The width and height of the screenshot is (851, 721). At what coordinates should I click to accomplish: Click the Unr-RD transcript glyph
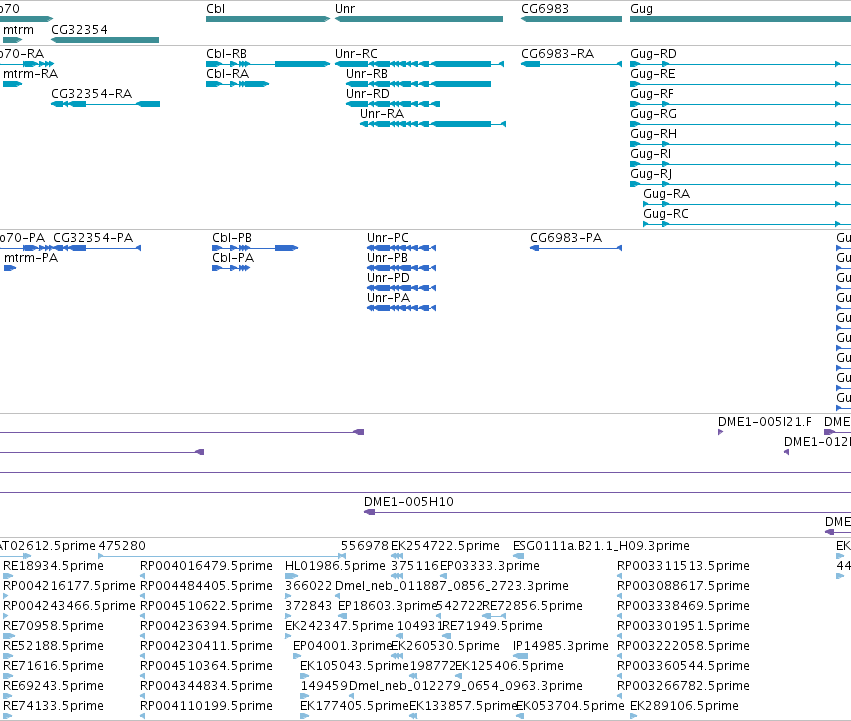pos(393,104)
